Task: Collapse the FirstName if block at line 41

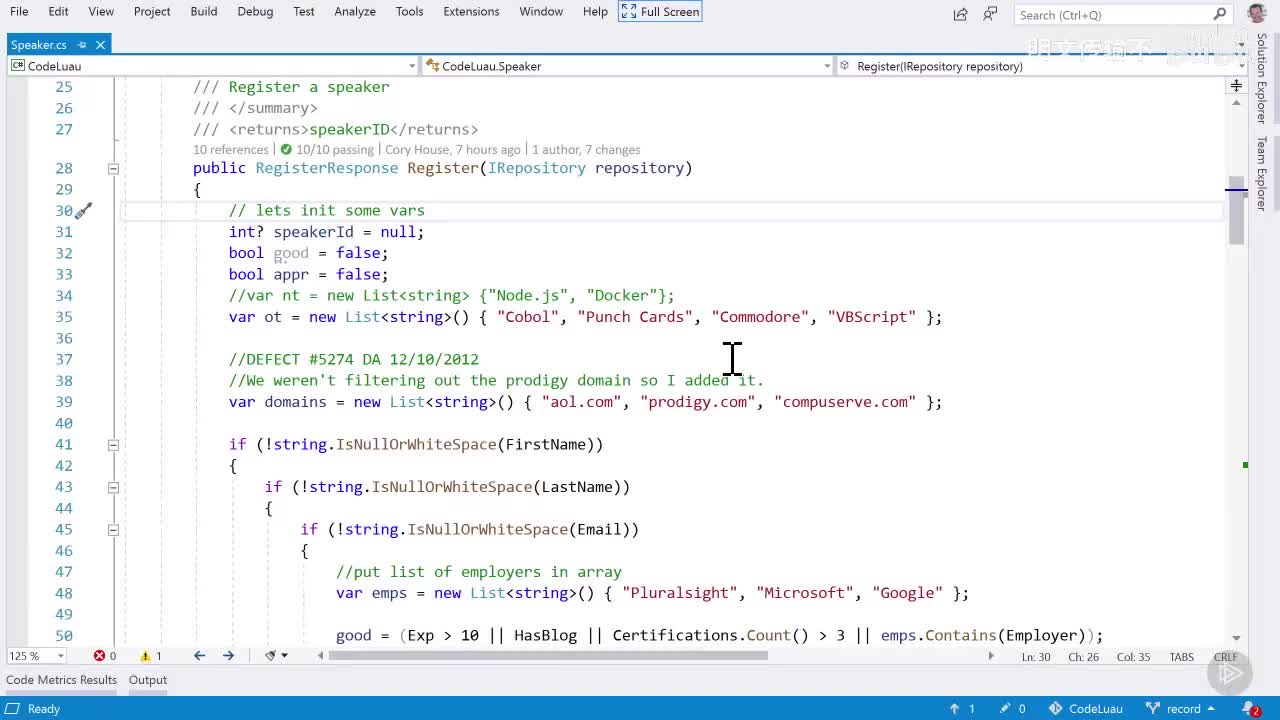Action: point(113,445)
